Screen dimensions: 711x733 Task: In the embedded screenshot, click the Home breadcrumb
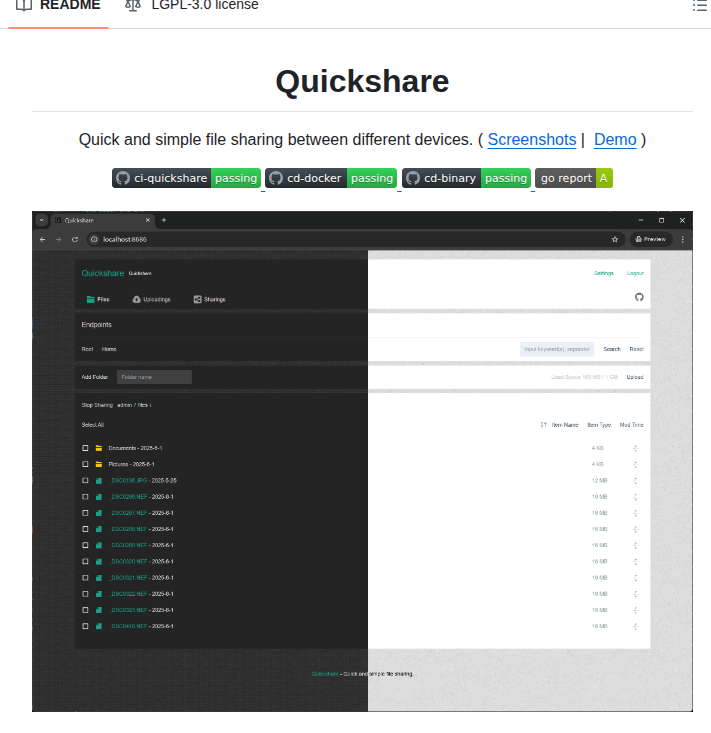(109, 349)
